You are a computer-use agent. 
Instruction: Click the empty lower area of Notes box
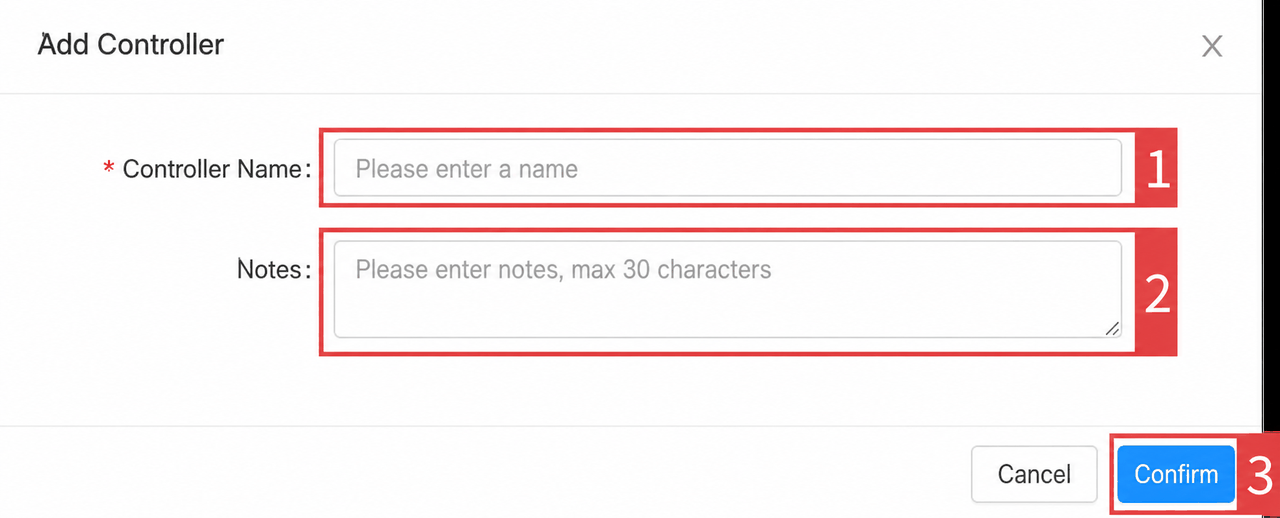pyautogui.click(x=700, y=312)
